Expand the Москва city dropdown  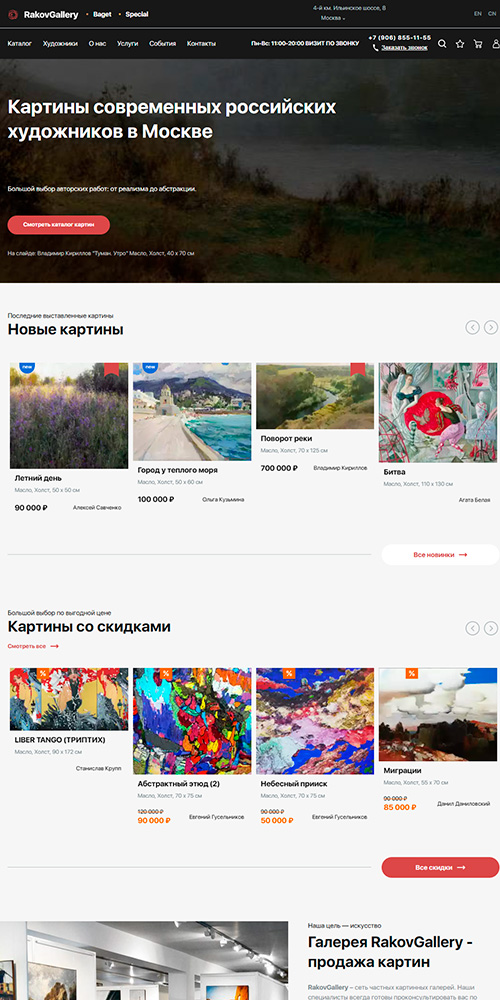pos(333,18)
